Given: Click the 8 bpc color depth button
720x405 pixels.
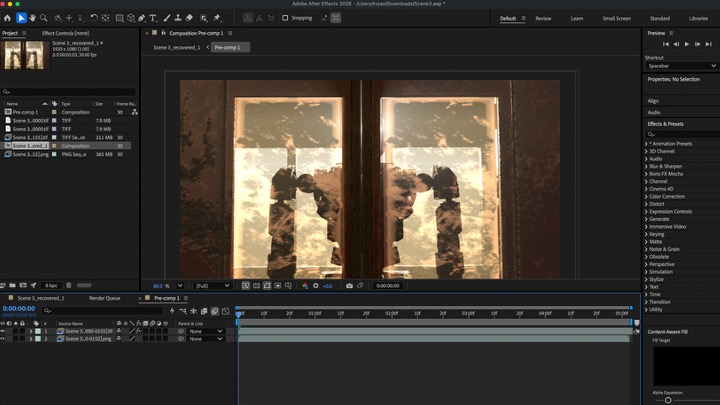Looking at the screenshot, I should [x=51, y=285].
